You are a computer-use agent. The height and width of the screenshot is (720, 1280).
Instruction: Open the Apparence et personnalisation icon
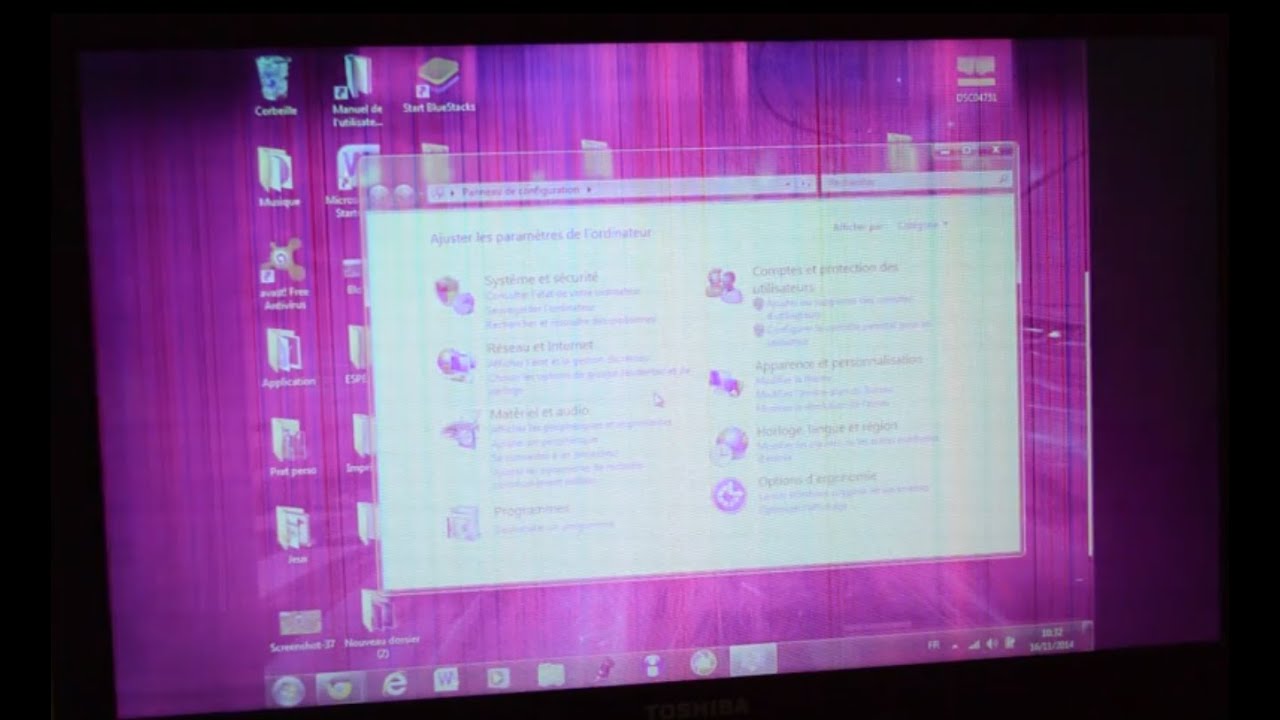click(726, 382)
